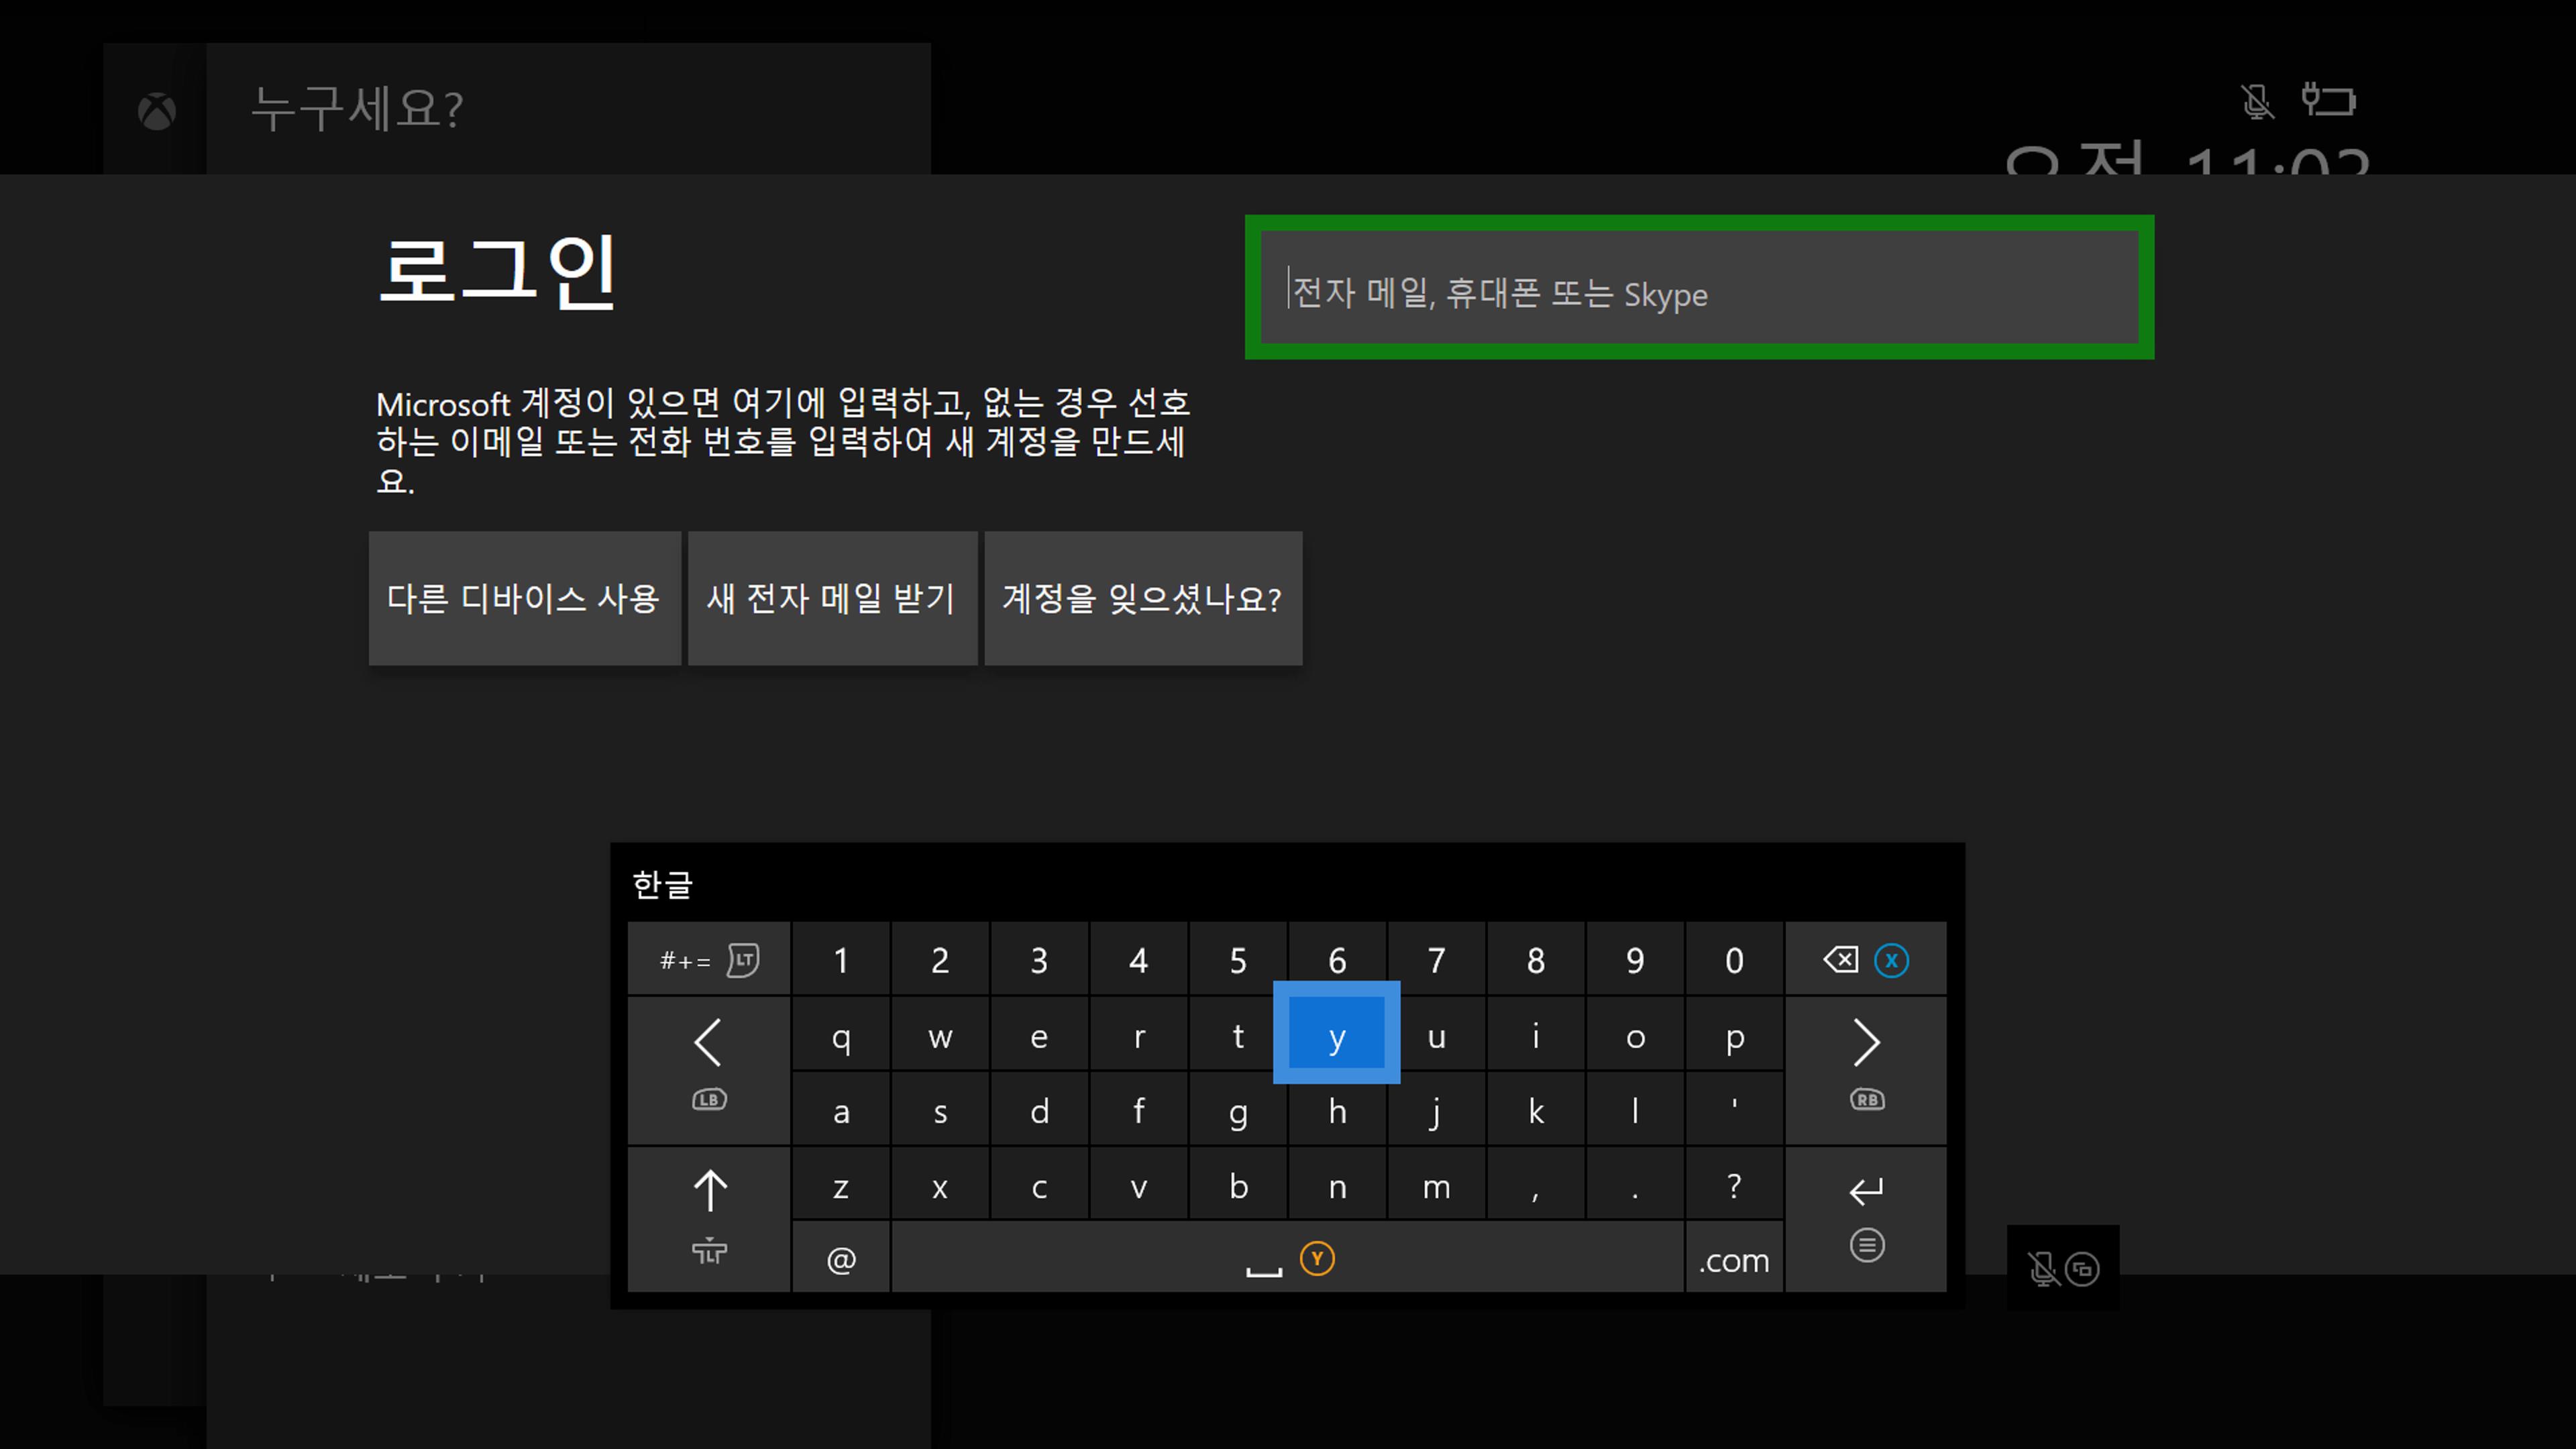Screen dimensions: 2576x1449
Task: Click the '한글' keyboard language label
Action: 662,884
